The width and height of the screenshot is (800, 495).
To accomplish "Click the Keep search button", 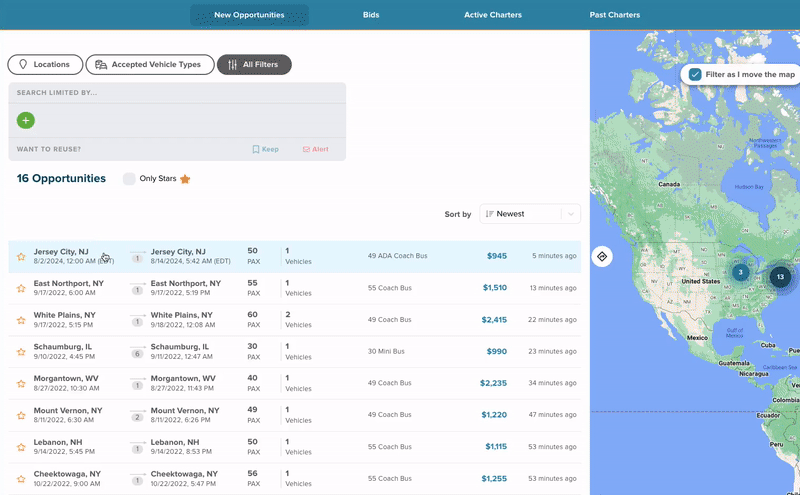I will point(265,150).
